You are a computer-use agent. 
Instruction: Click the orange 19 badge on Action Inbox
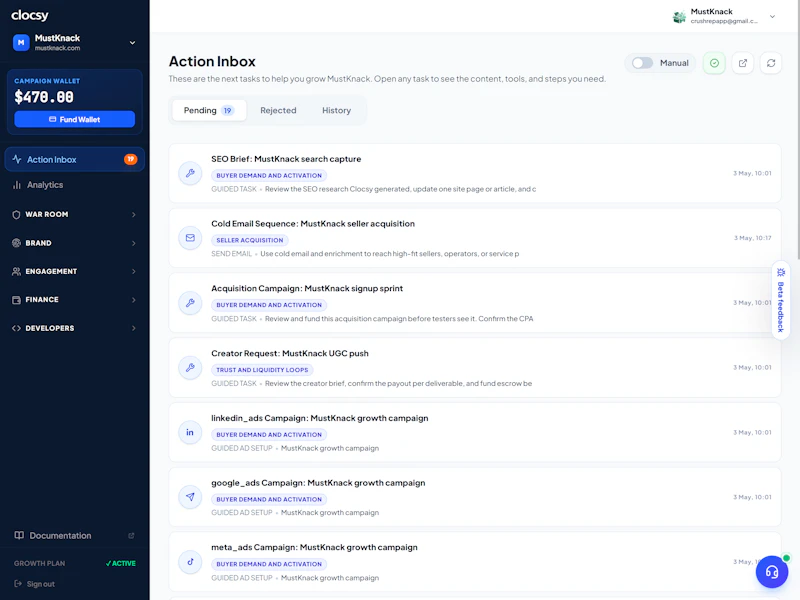click(131, 159)
